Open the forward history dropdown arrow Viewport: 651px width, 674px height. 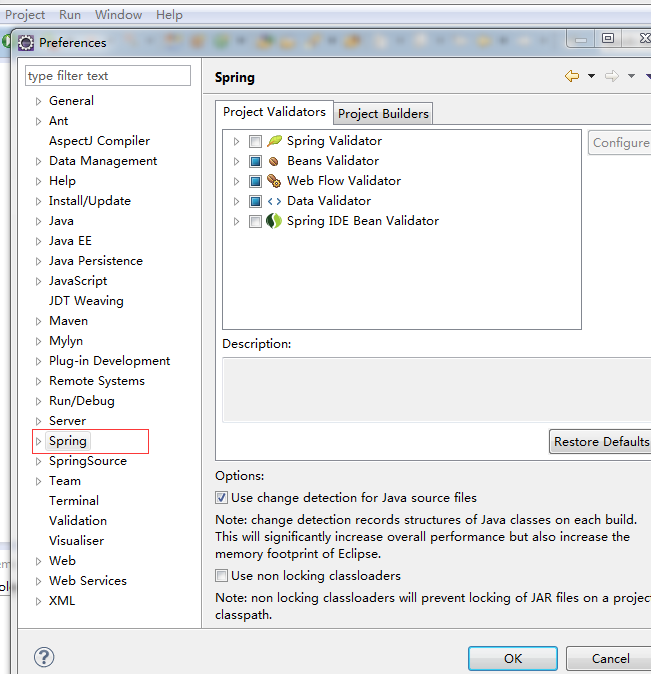click(631, 76)
